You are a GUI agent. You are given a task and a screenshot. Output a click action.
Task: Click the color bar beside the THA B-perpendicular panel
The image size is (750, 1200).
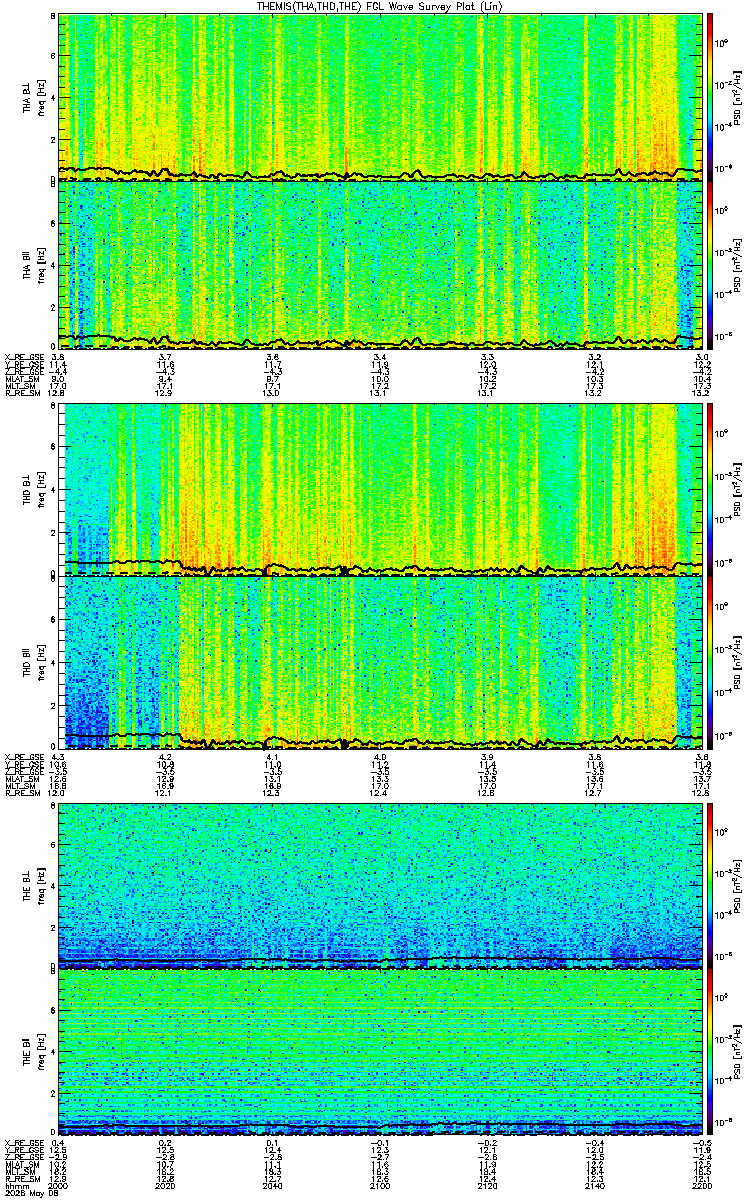710,97
